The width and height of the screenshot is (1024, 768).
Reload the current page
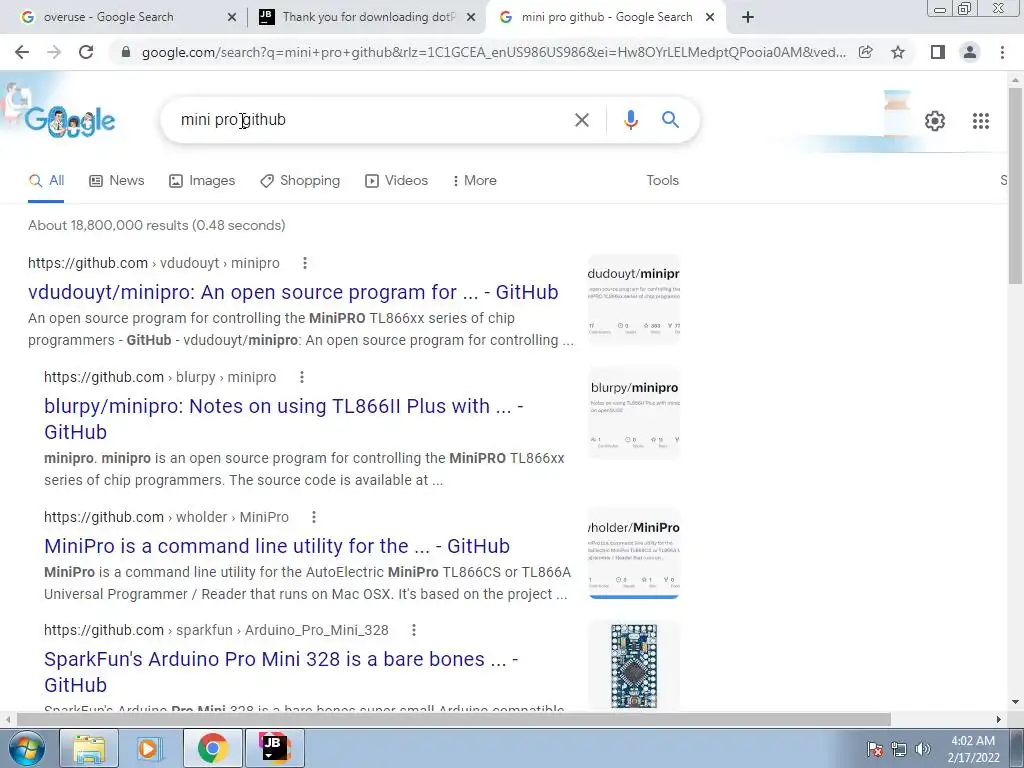[x=86, y=52]
